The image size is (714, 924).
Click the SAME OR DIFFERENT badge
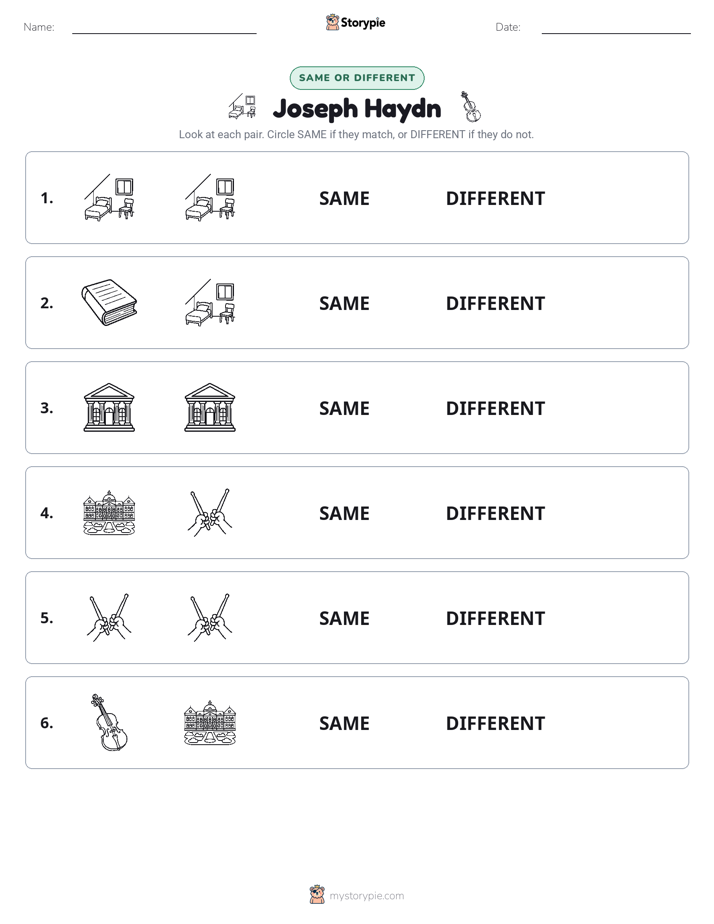(357, 78)
